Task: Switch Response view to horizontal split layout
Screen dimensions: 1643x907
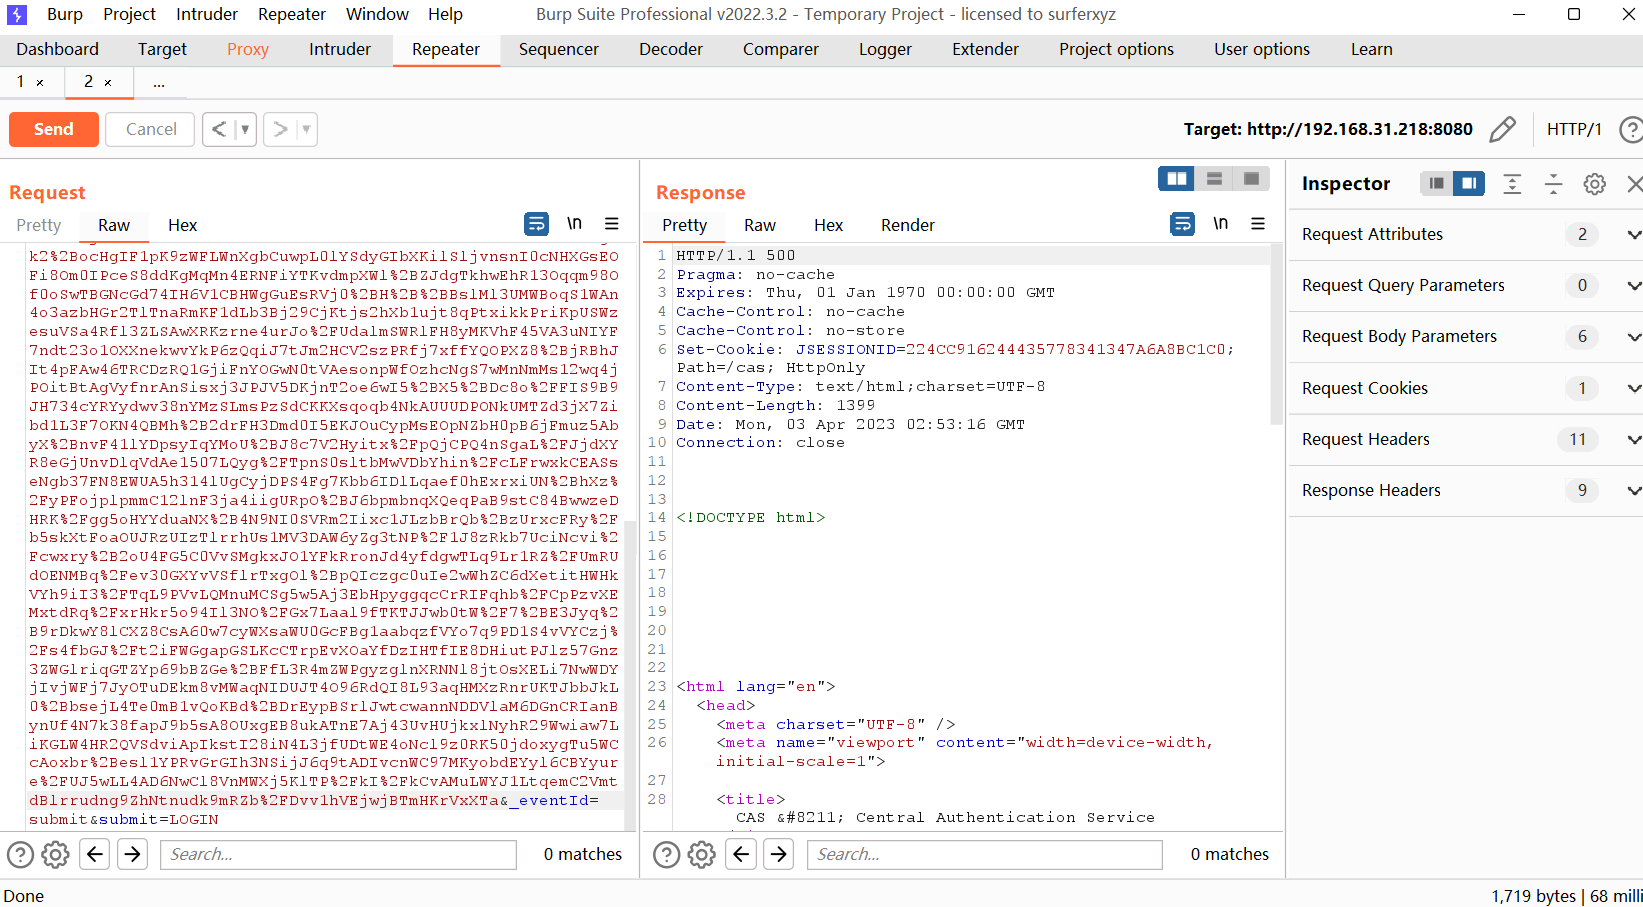Action: [x=1214, y=178]
